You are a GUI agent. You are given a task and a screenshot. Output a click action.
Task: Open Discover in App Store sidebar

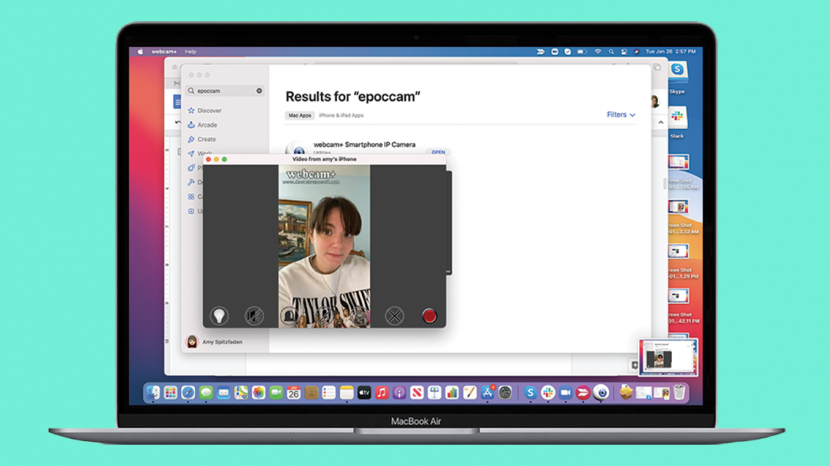[204, 111]
